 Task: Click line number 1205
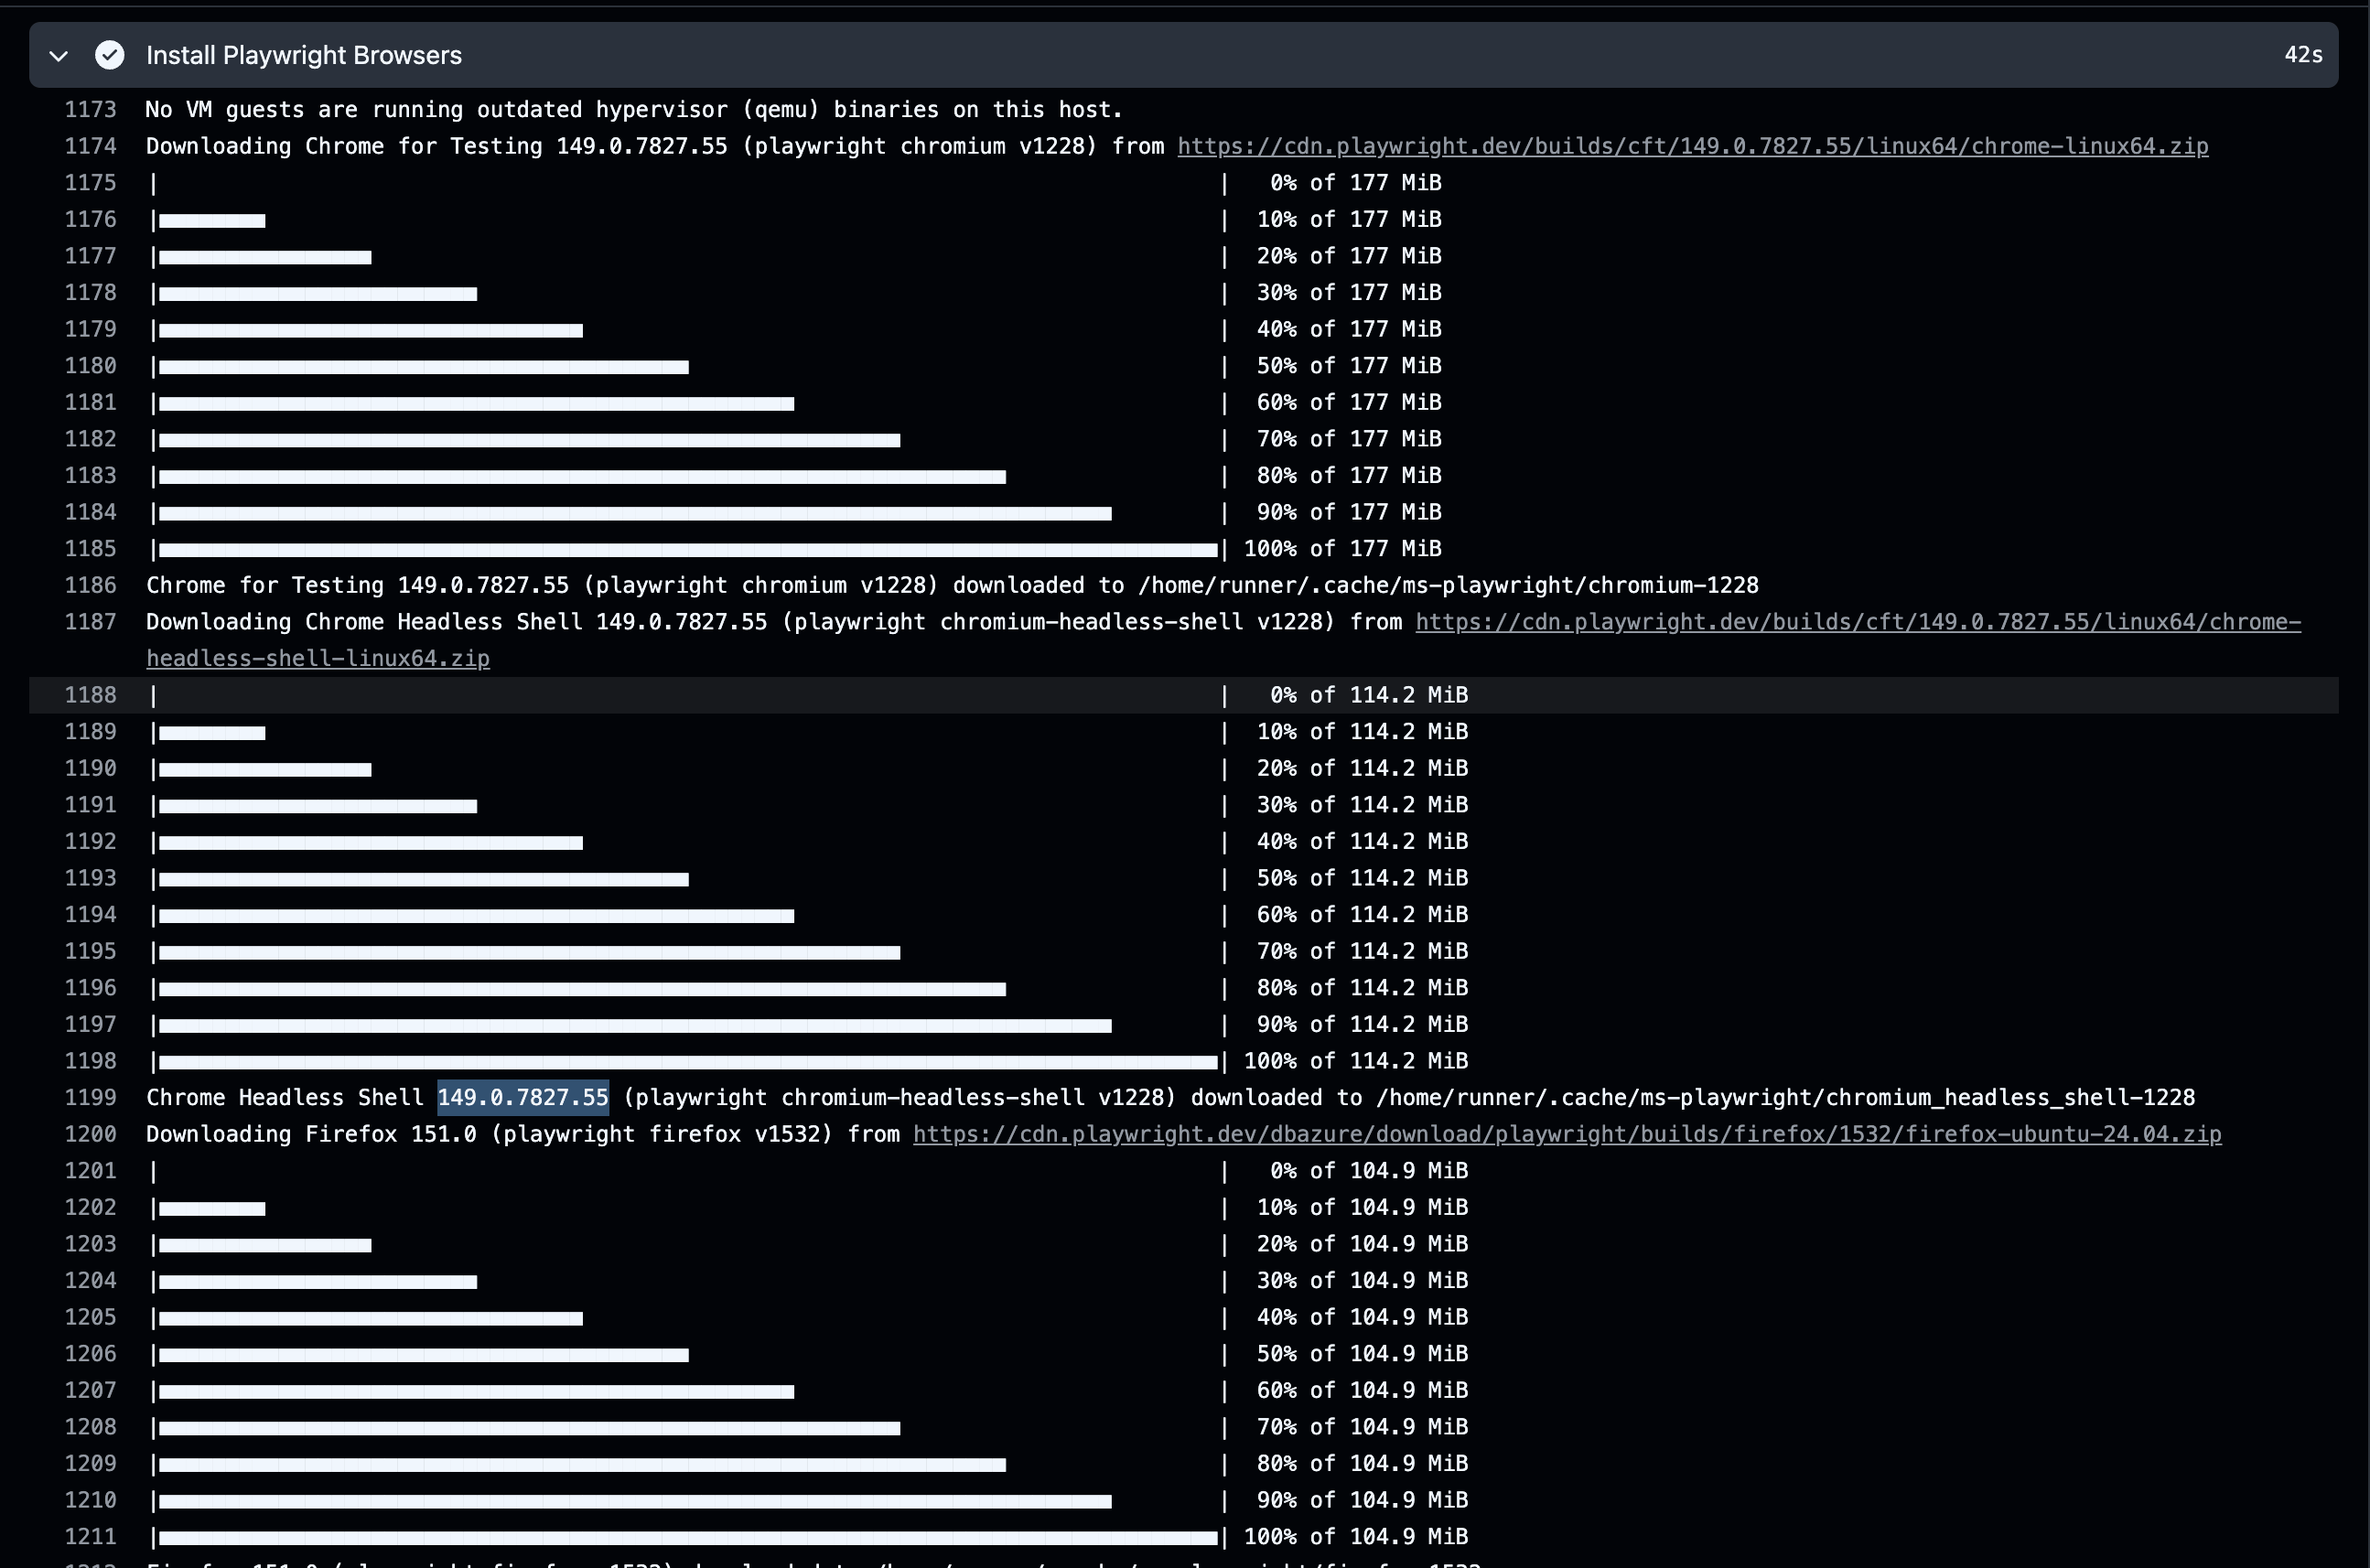point(91,1317)
